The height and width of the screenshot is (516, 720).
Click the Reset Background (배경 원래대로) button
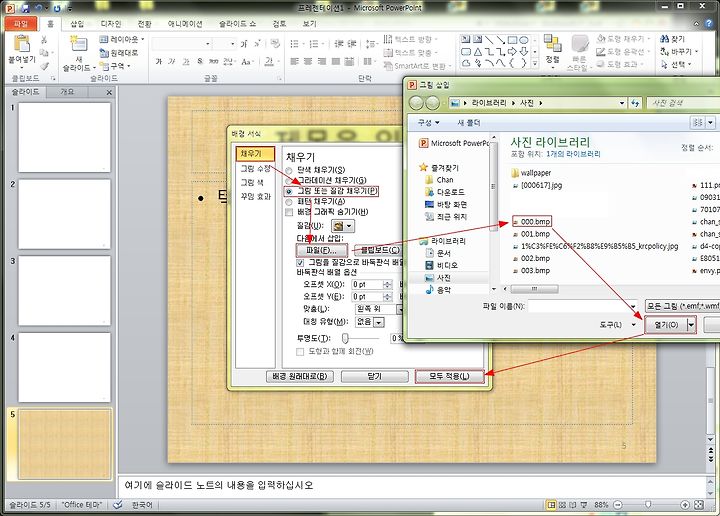(300, 376)
